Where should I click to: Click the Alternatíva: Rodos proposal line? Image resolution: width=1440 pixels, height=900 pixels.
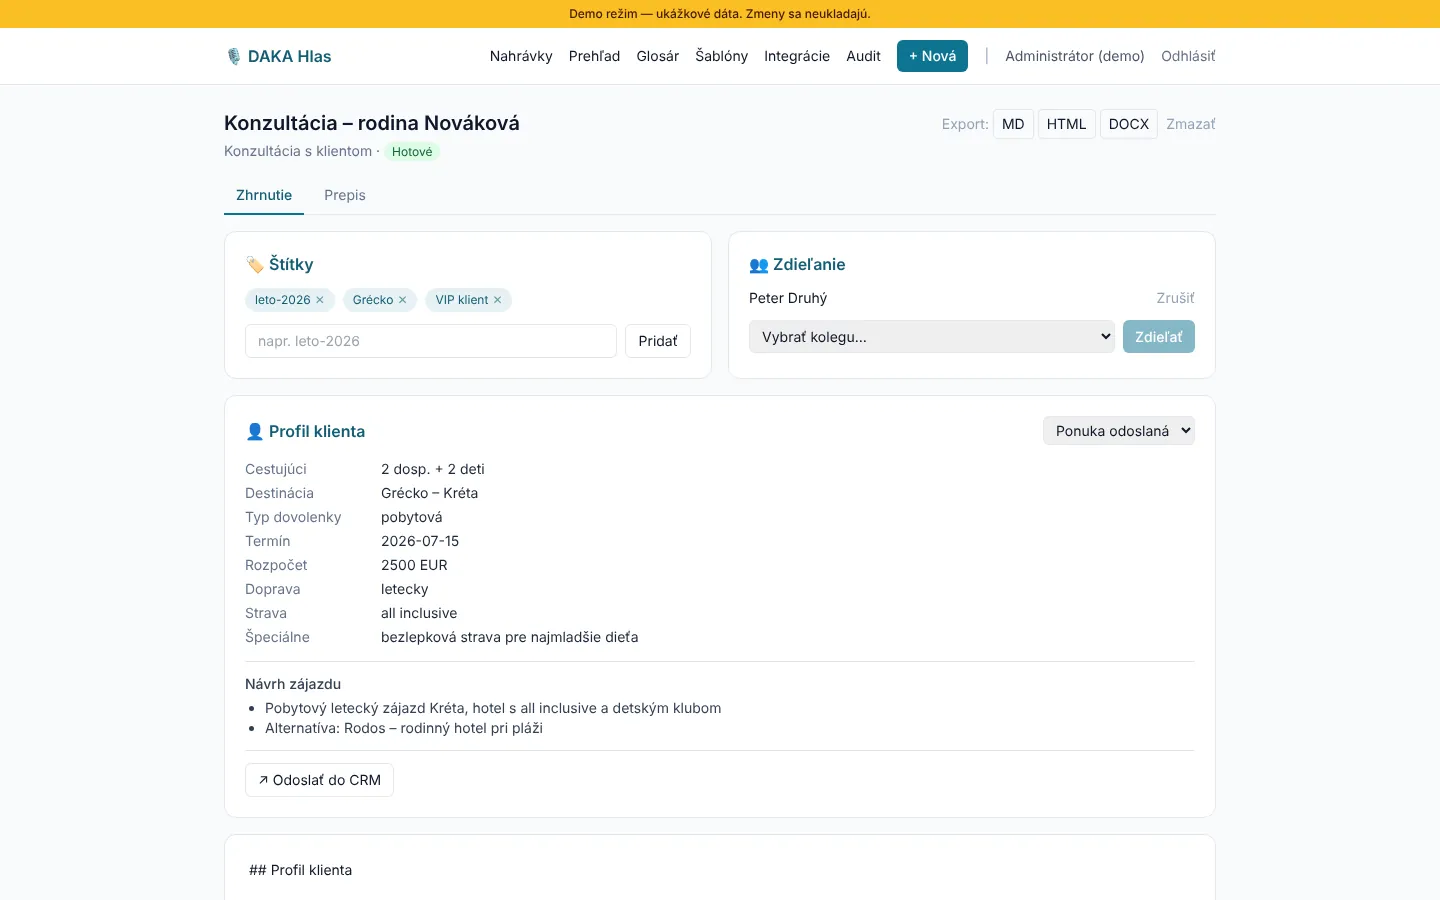(x=404, y=728)
